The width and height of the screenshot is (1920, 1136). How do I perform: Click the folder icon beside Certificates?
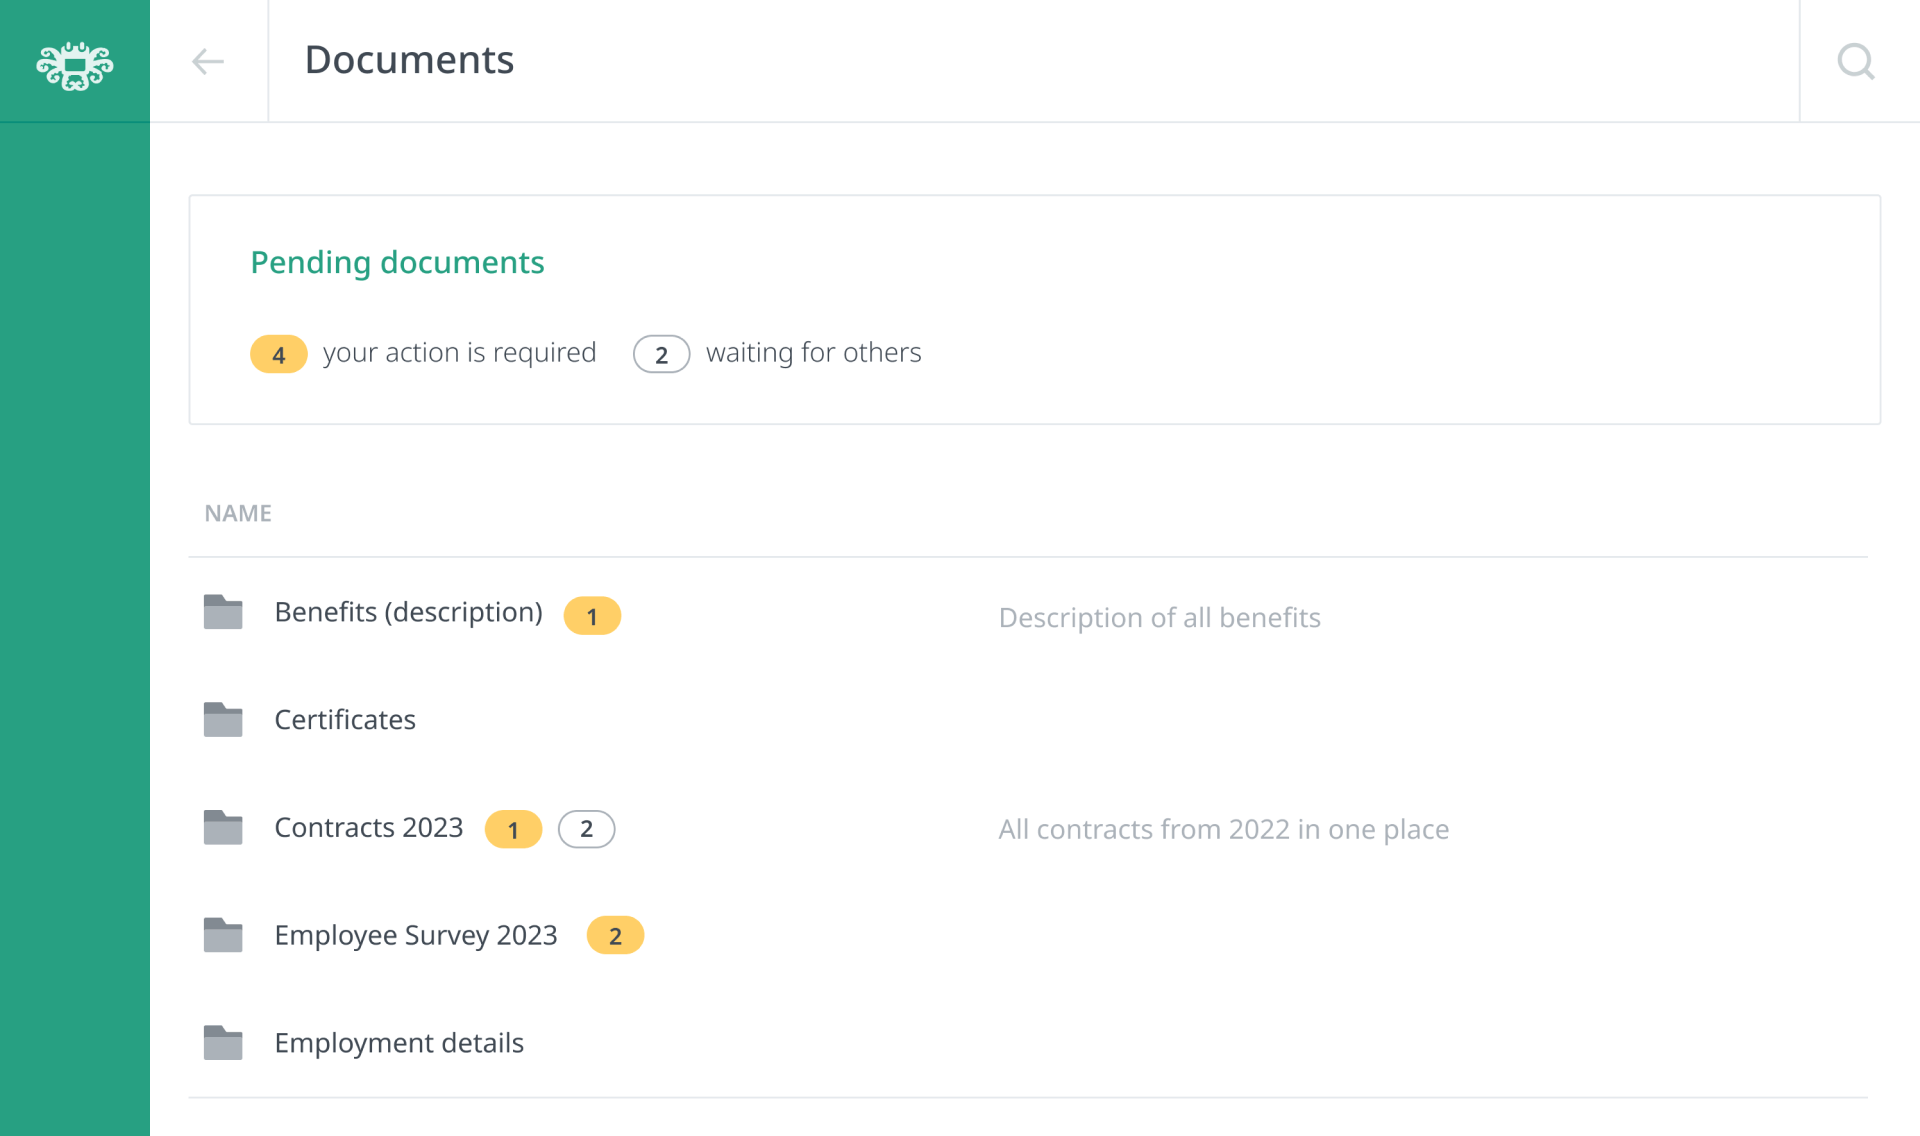click(x=222, y=719)
